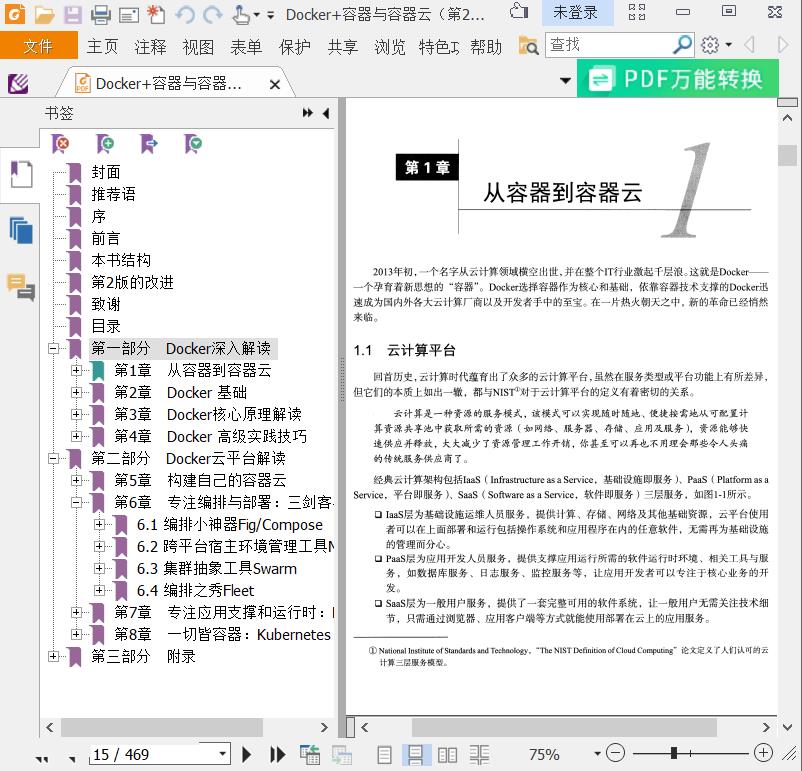Switch to the 共享 ribbon tab
Viewport: 802px width, 771px height.
pyautogui.click(x=342, y=47)
